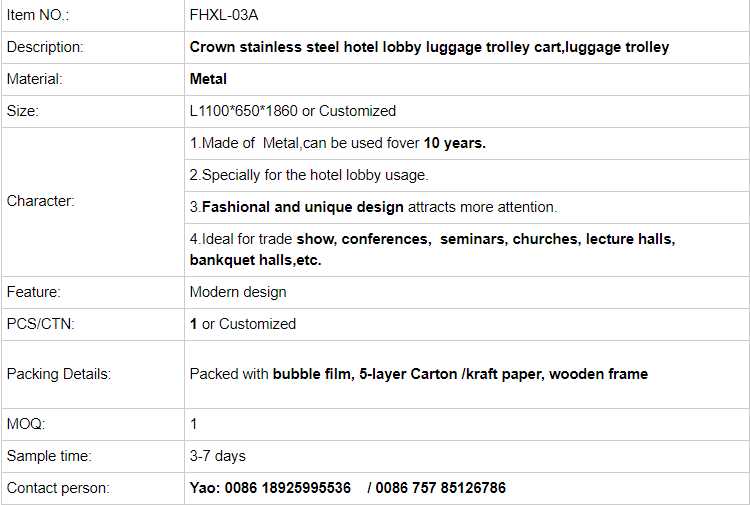Click the "Size:" row label
This screenshot has width=750, height=505.
coord(23,111)
